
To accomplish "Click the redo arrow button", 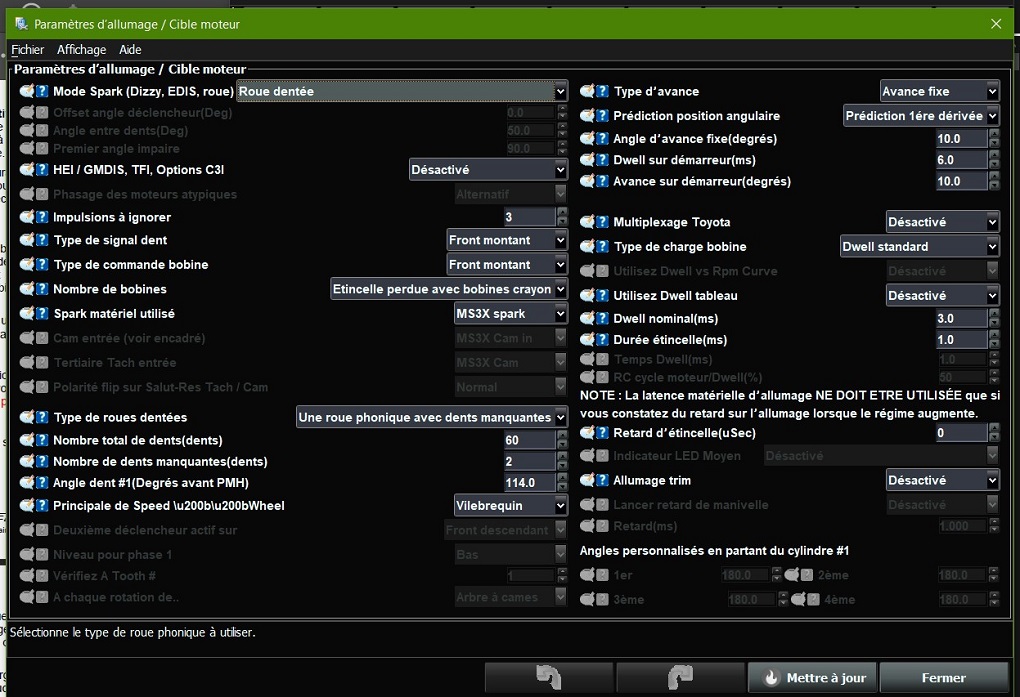I will pyautogui.click(x=679, y=677).
